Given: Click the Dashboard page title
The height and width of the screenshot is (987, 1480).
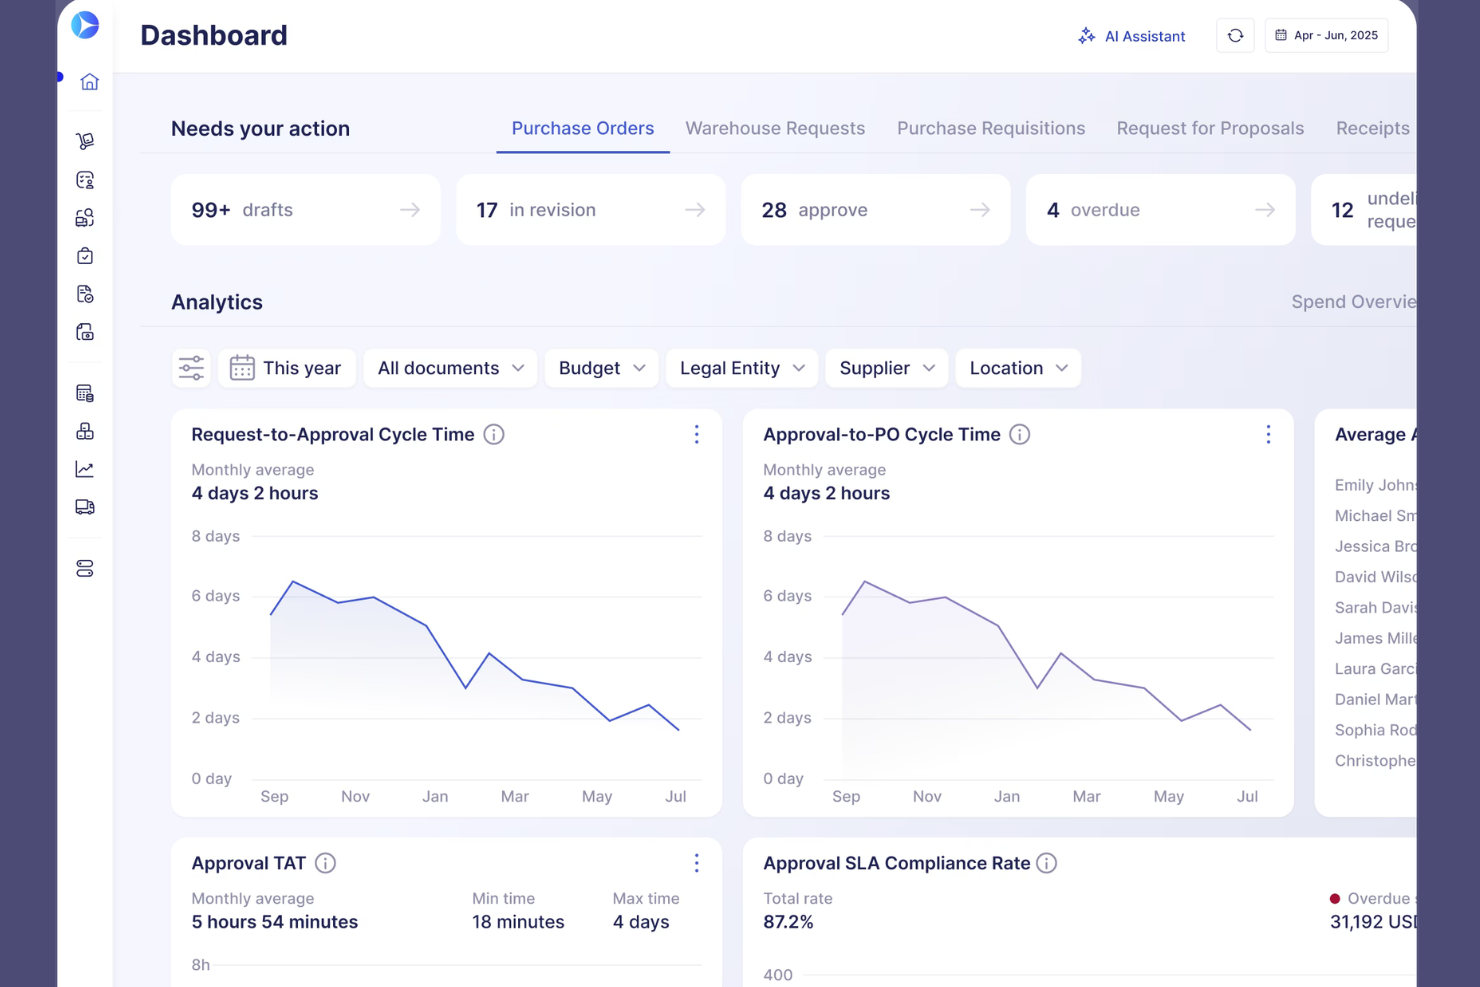Looking at the screenshot, I should tap(214, 35).
